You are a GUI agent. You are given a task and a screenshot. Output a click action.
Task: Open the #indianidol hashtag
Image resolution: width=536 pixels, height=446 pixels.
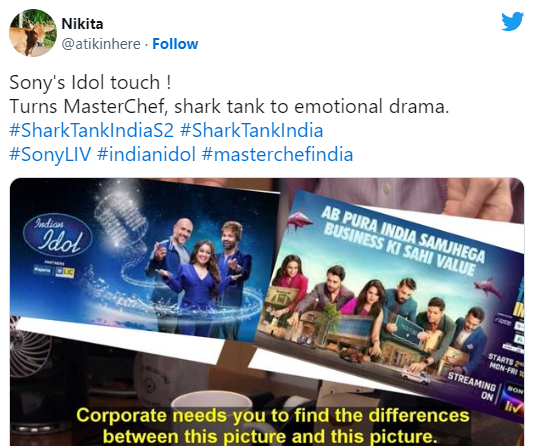(146, 154)
